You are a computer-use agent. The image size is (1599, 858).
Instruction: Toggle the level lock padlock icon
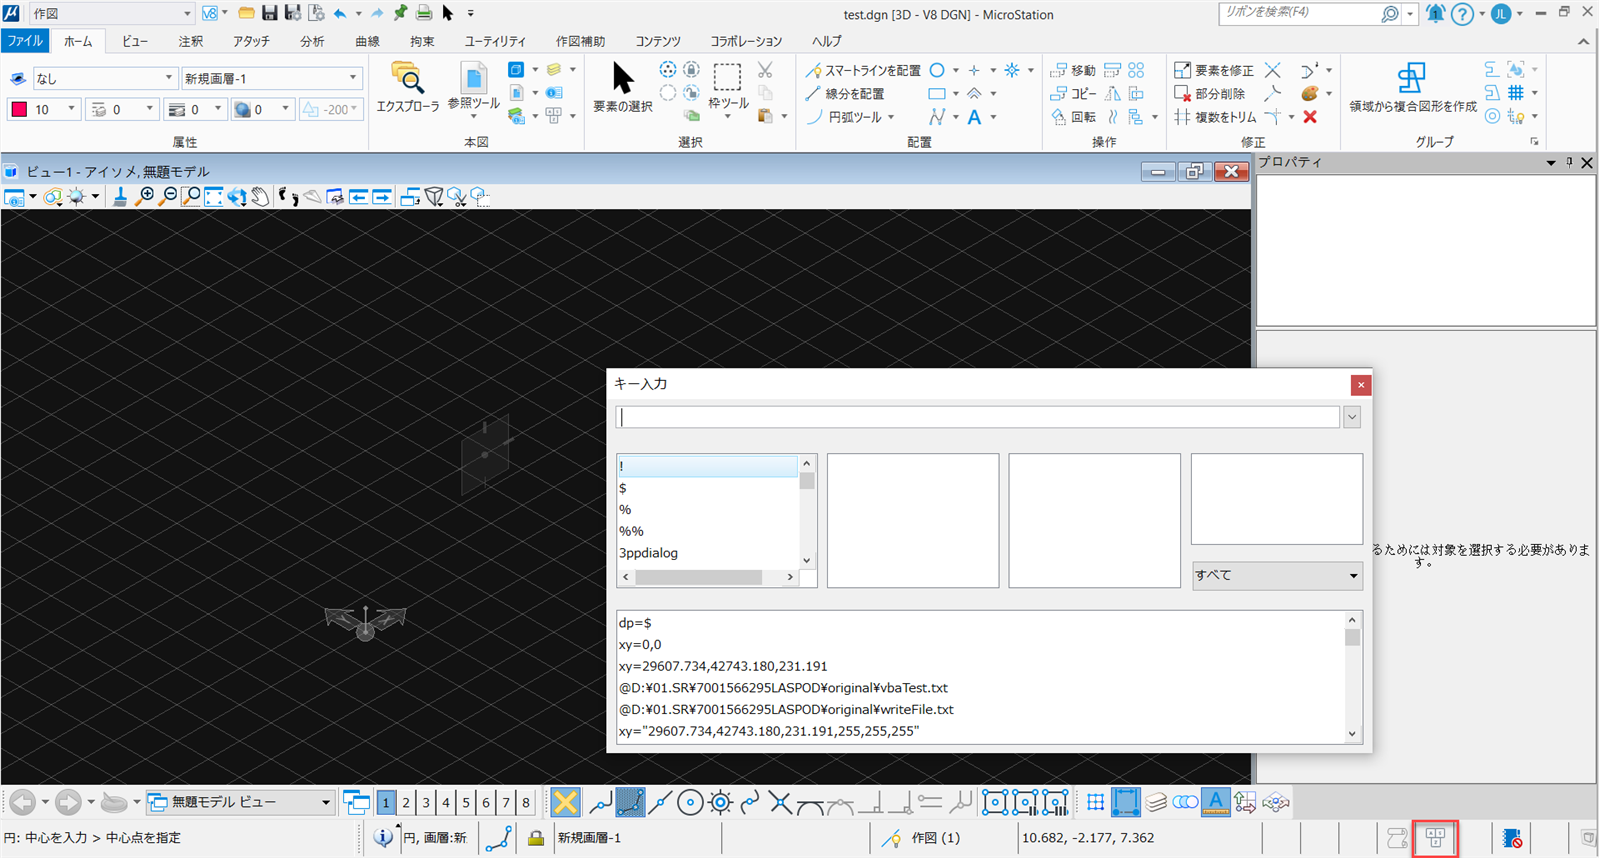coord(536,838)
